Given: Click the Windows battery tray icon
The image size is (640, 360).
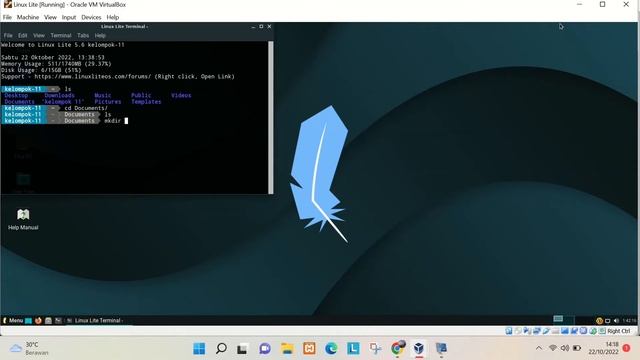Looking at the screenshot, I should [x=577, y=348].
